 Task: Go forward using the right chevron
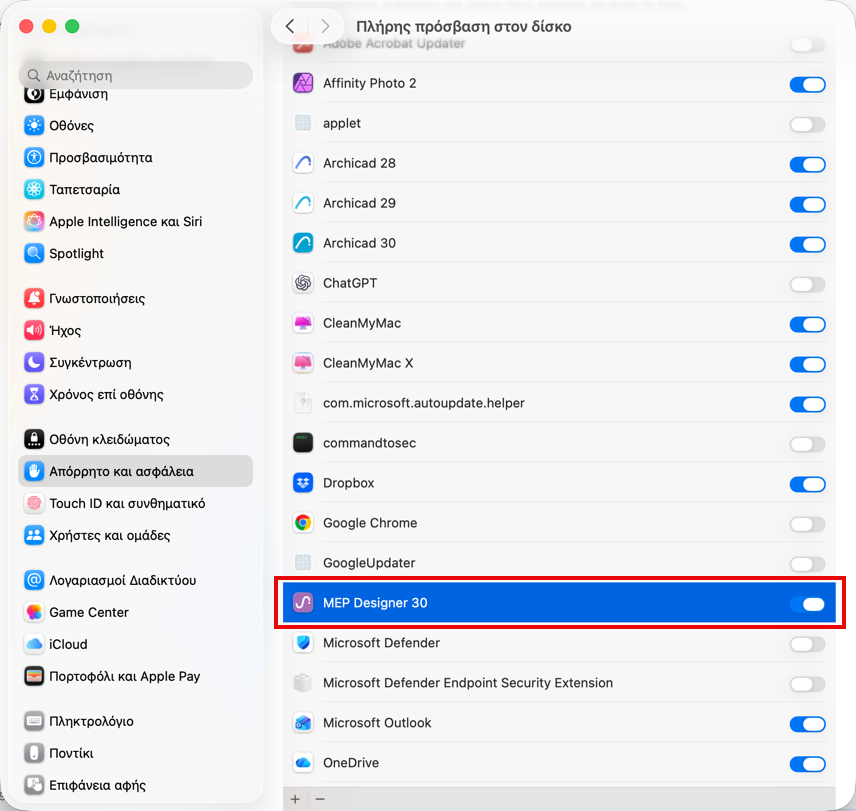point(325,26)
